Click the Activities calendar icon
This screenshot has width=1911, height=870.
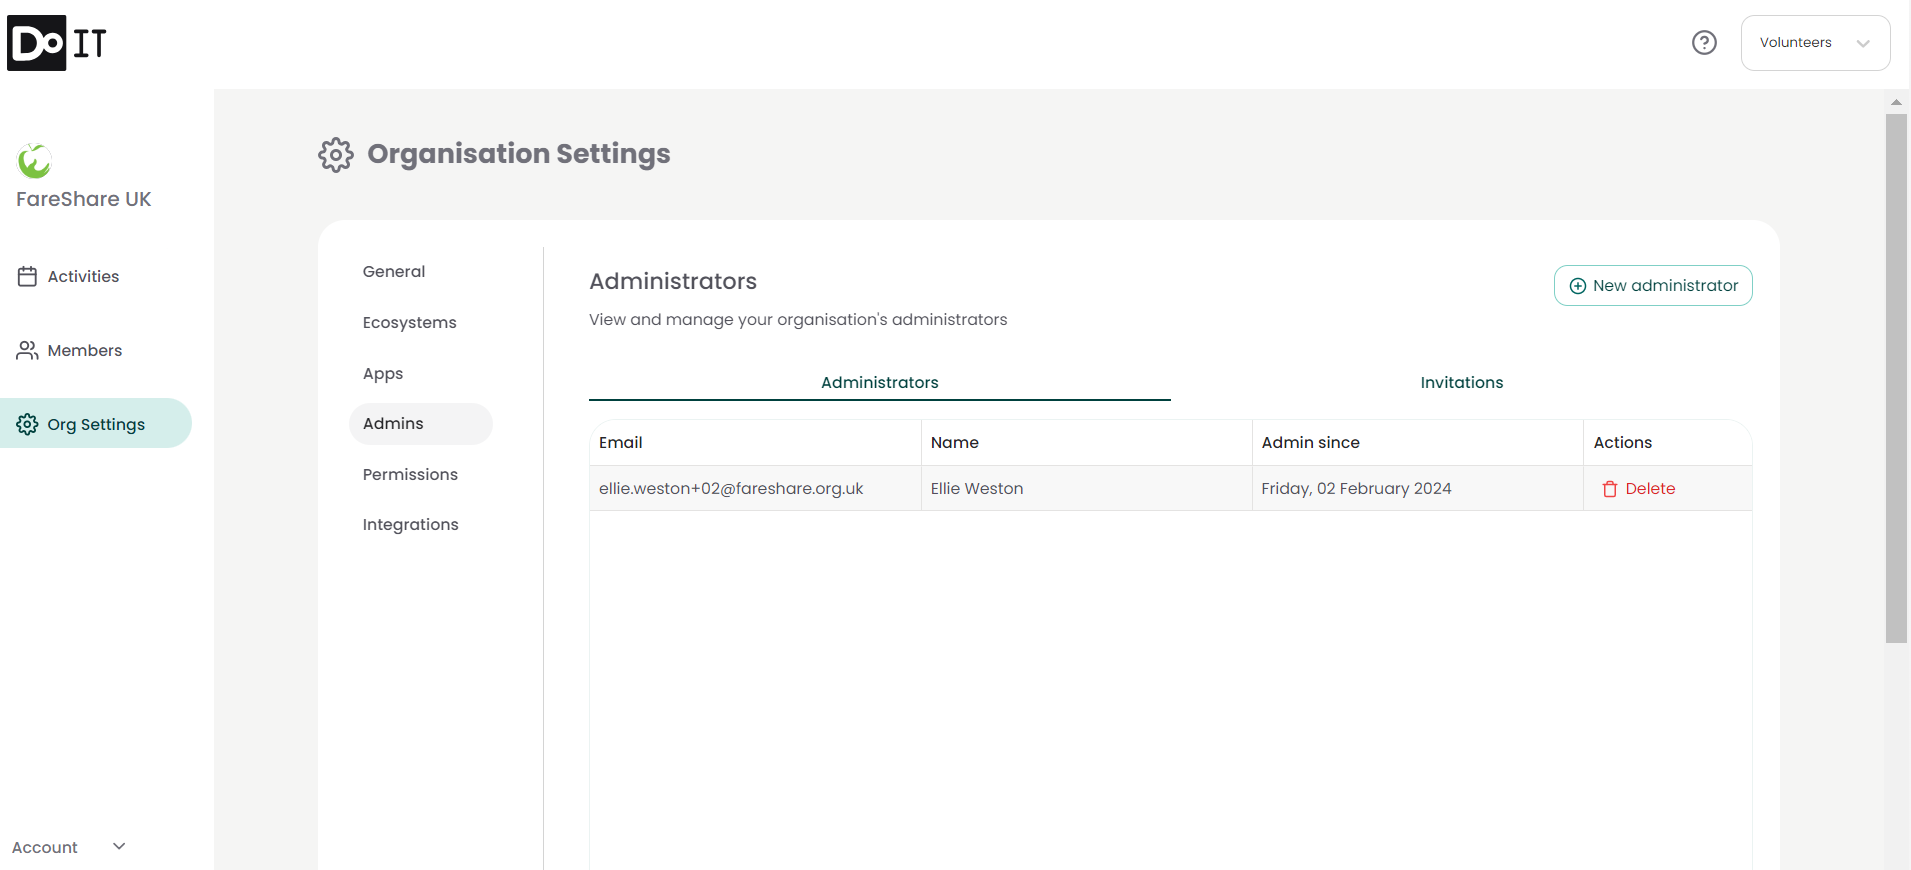[27, 277]
